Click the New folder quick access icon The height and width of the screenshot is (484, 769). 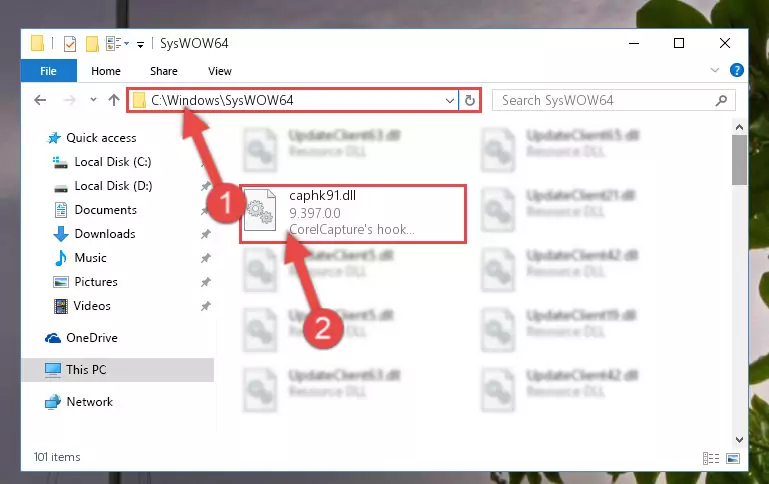[92, 44]
